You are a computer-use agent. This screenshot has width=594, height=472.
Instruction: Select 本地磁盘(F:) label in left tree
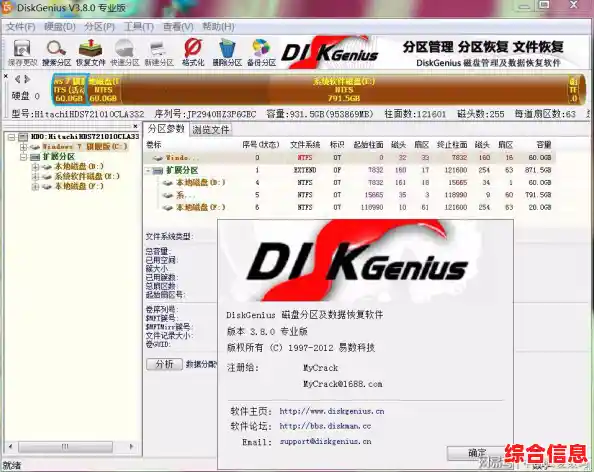[79, 186]
